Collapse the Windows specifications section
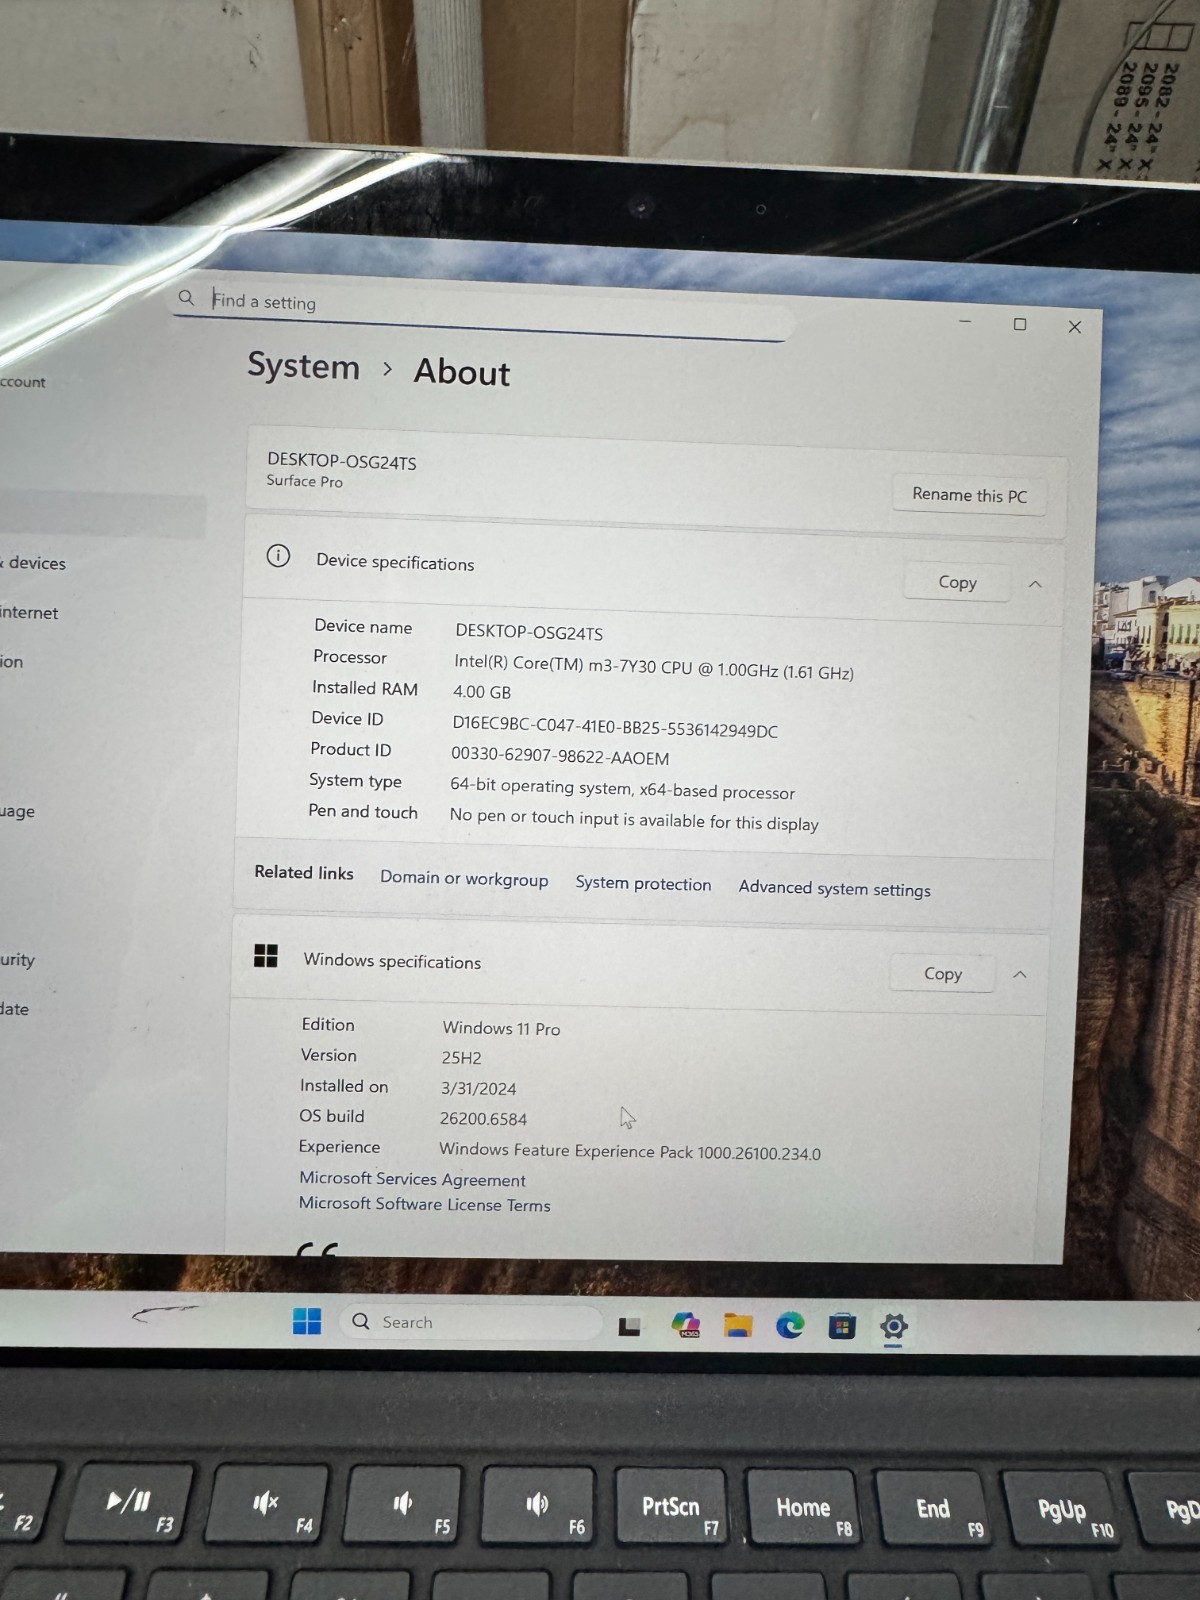 [x=1020, y=975]
